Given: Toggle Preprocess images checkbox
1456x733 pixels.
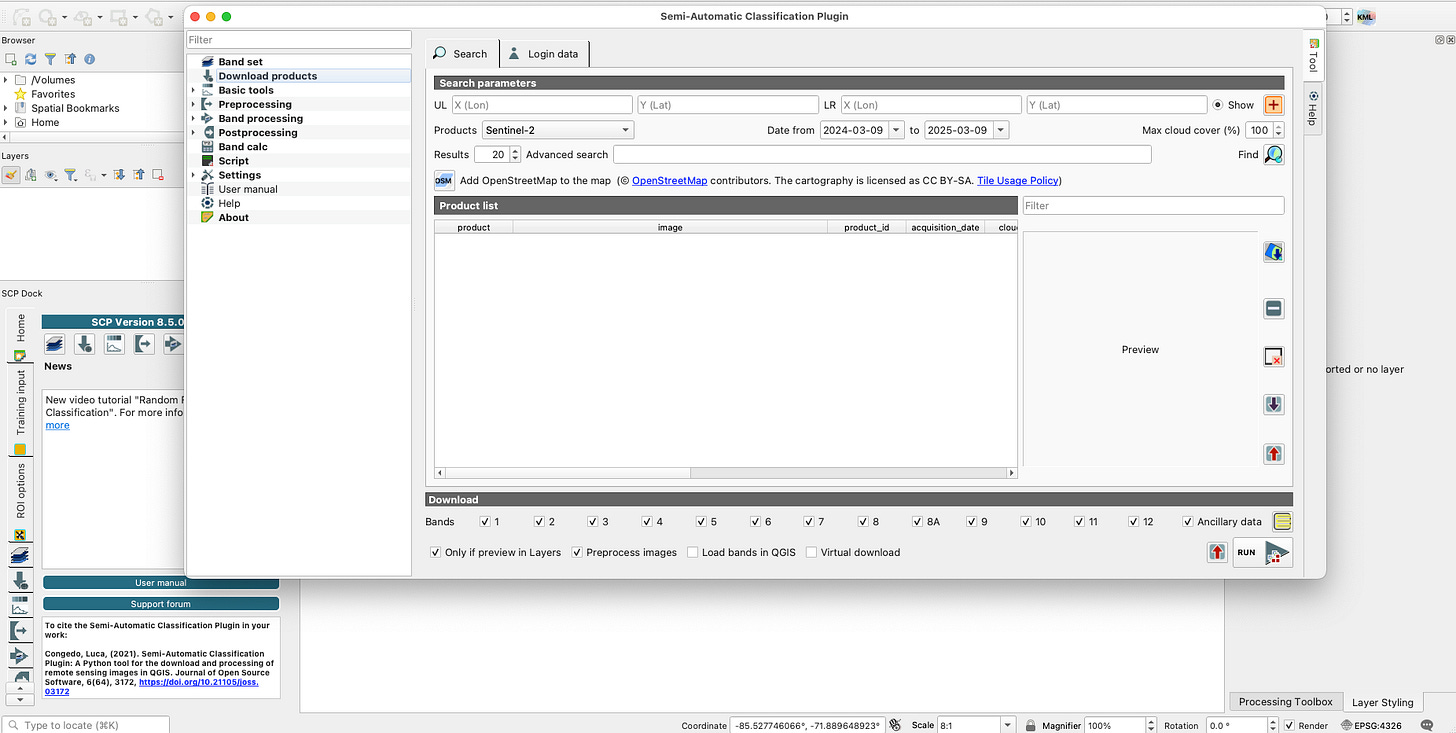Looking at the screenshot, I should 577,552.
